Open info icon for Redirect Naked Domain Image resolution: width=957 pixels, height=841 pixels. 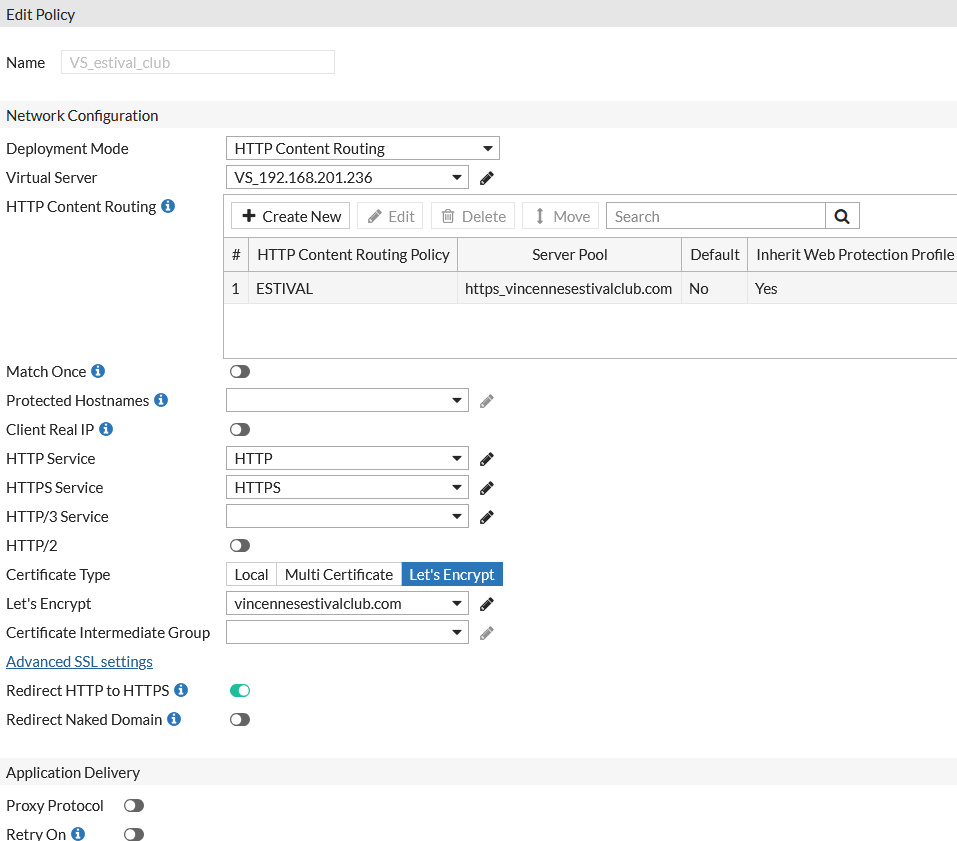[174, 719]
